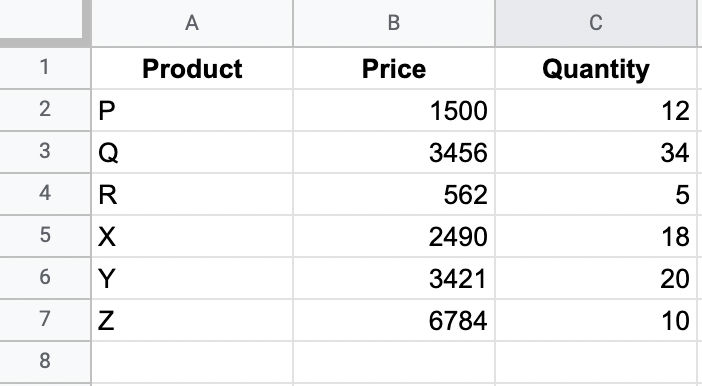702x386 pixels.
Task: Select the cell with price 562
Action: click(x=394, y=194)
